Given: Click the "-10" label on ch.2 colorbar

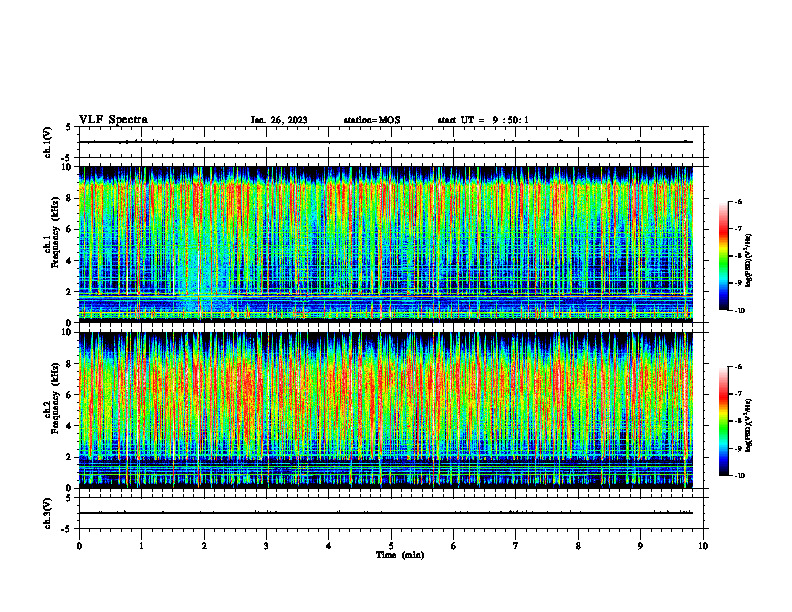Looking at the screenshot, I should tap(739, 476).
